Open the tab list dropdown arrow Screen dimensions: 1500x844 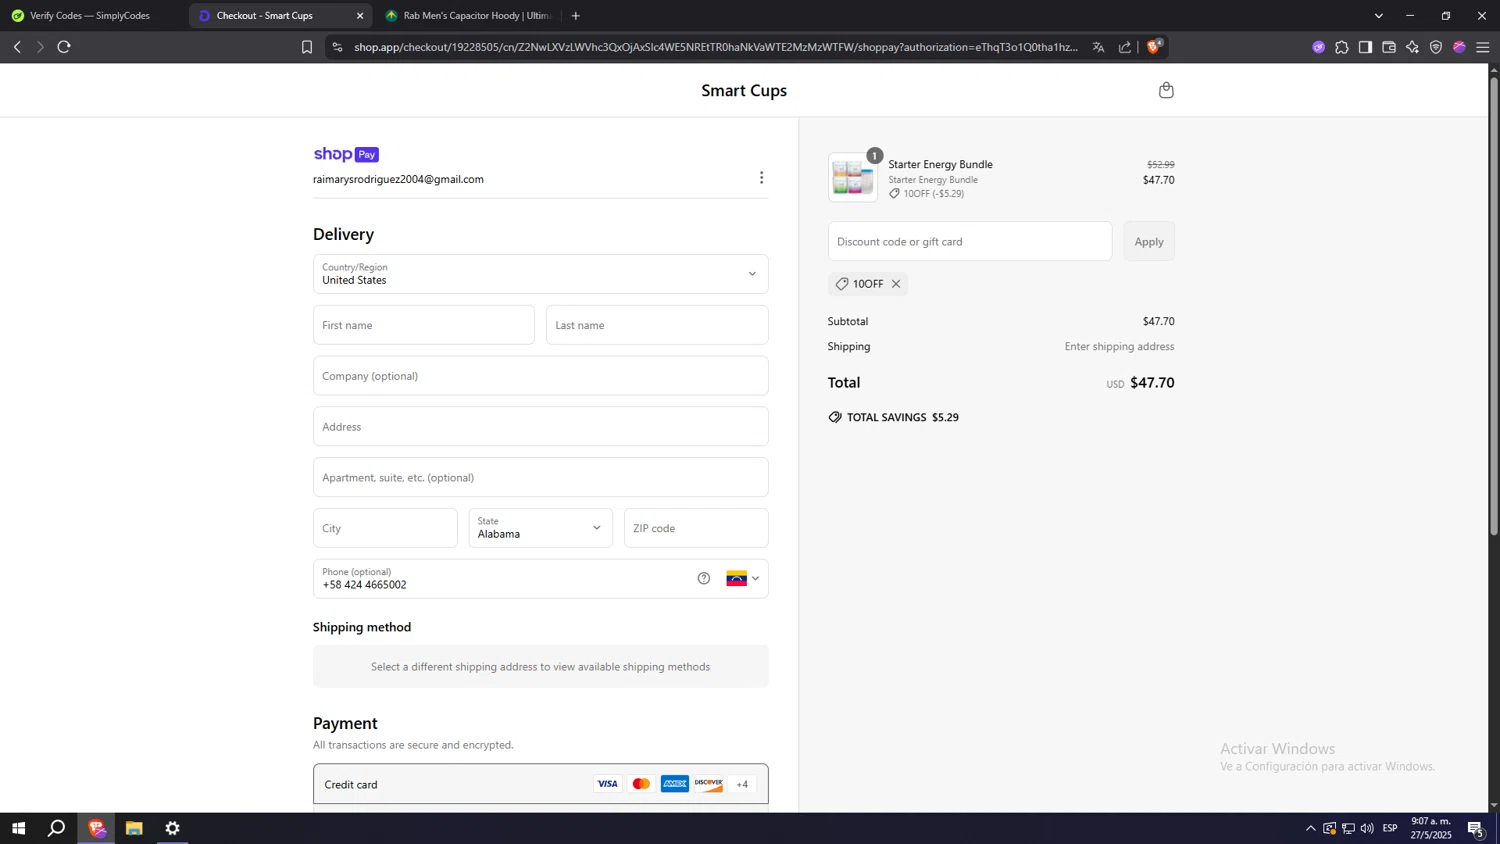1379,16
